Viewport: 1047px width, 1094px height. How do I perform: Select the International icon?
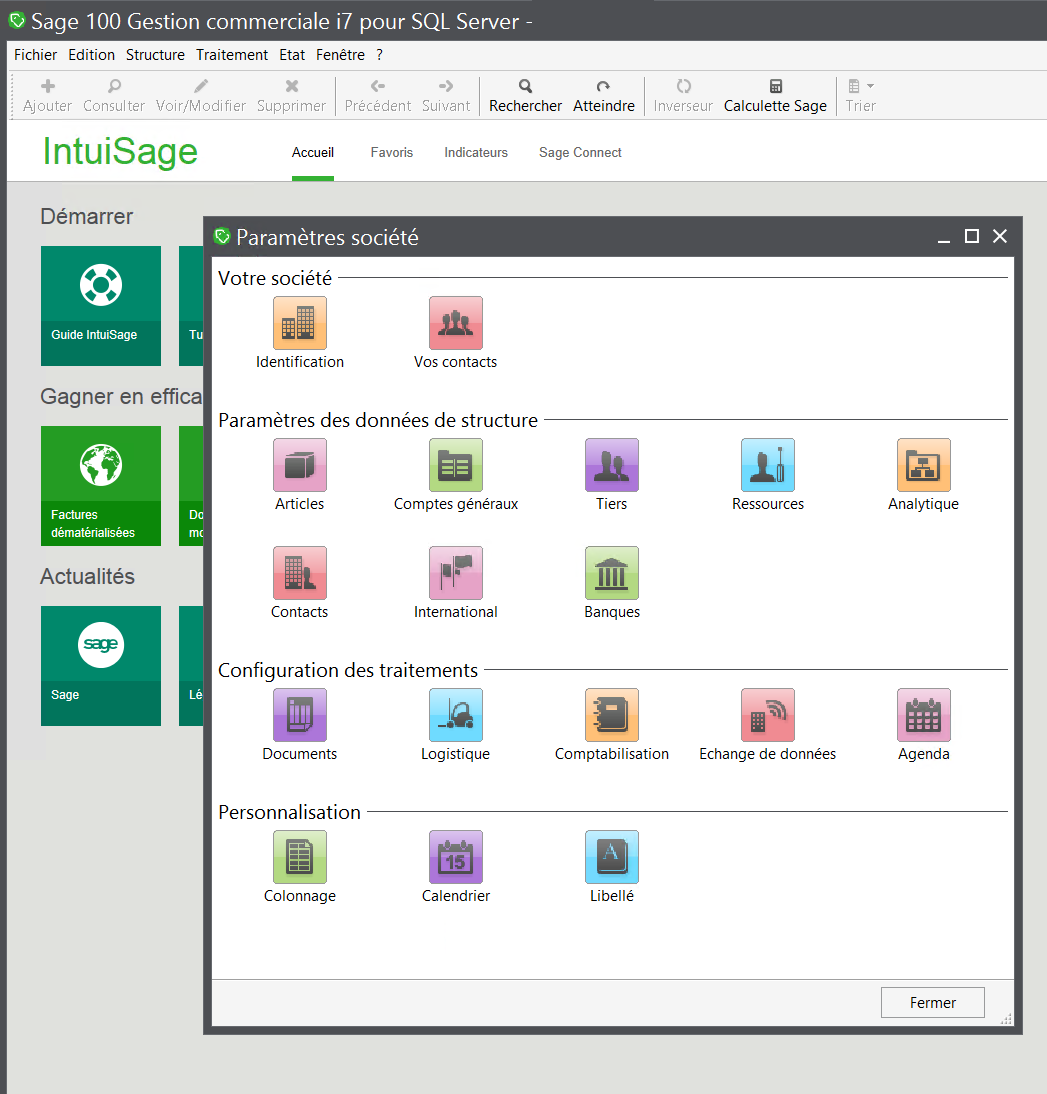point(455,573)
